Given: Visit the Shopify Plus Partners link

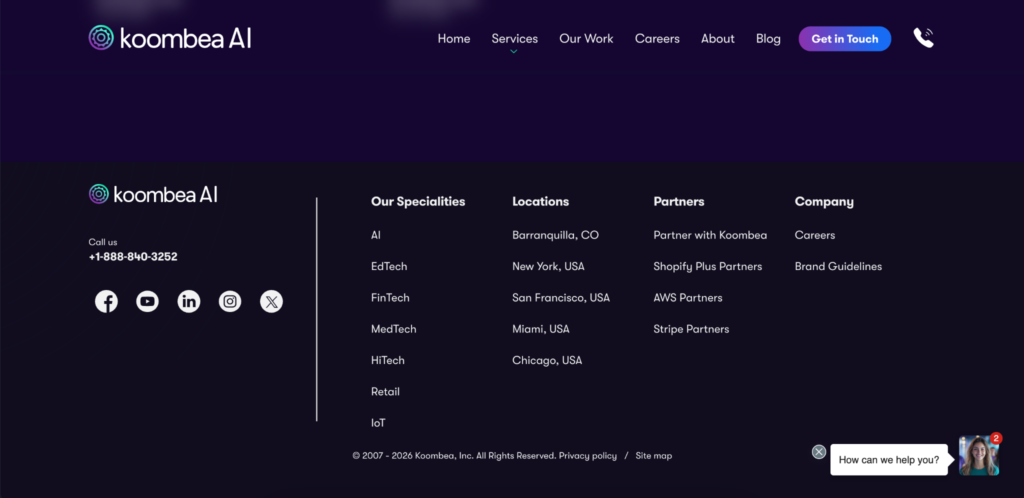Looking at the screenshot, I should pyautogui.click(x=707, y=267).
